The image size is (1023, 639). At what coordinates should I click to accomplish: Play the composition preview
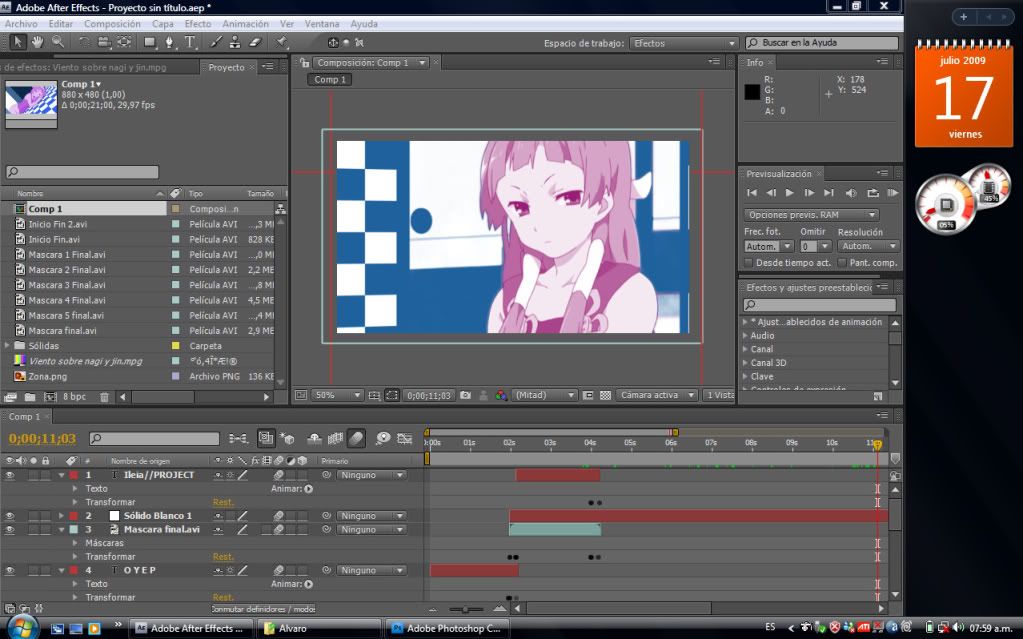coord(789,193)
